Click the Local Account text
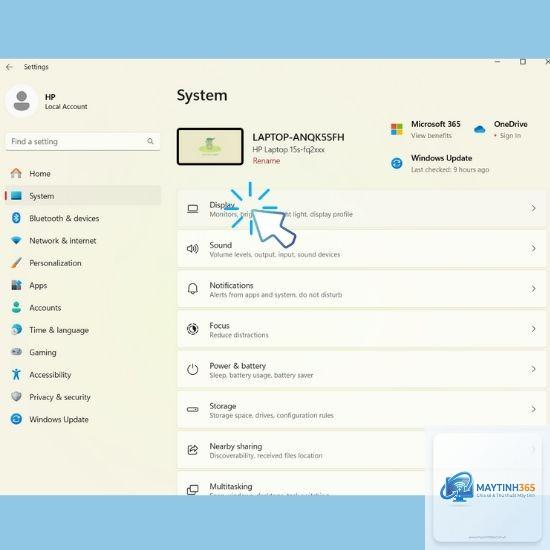This screenshot has height=550, width=550. pyautogui.click(x=66, y=107)
